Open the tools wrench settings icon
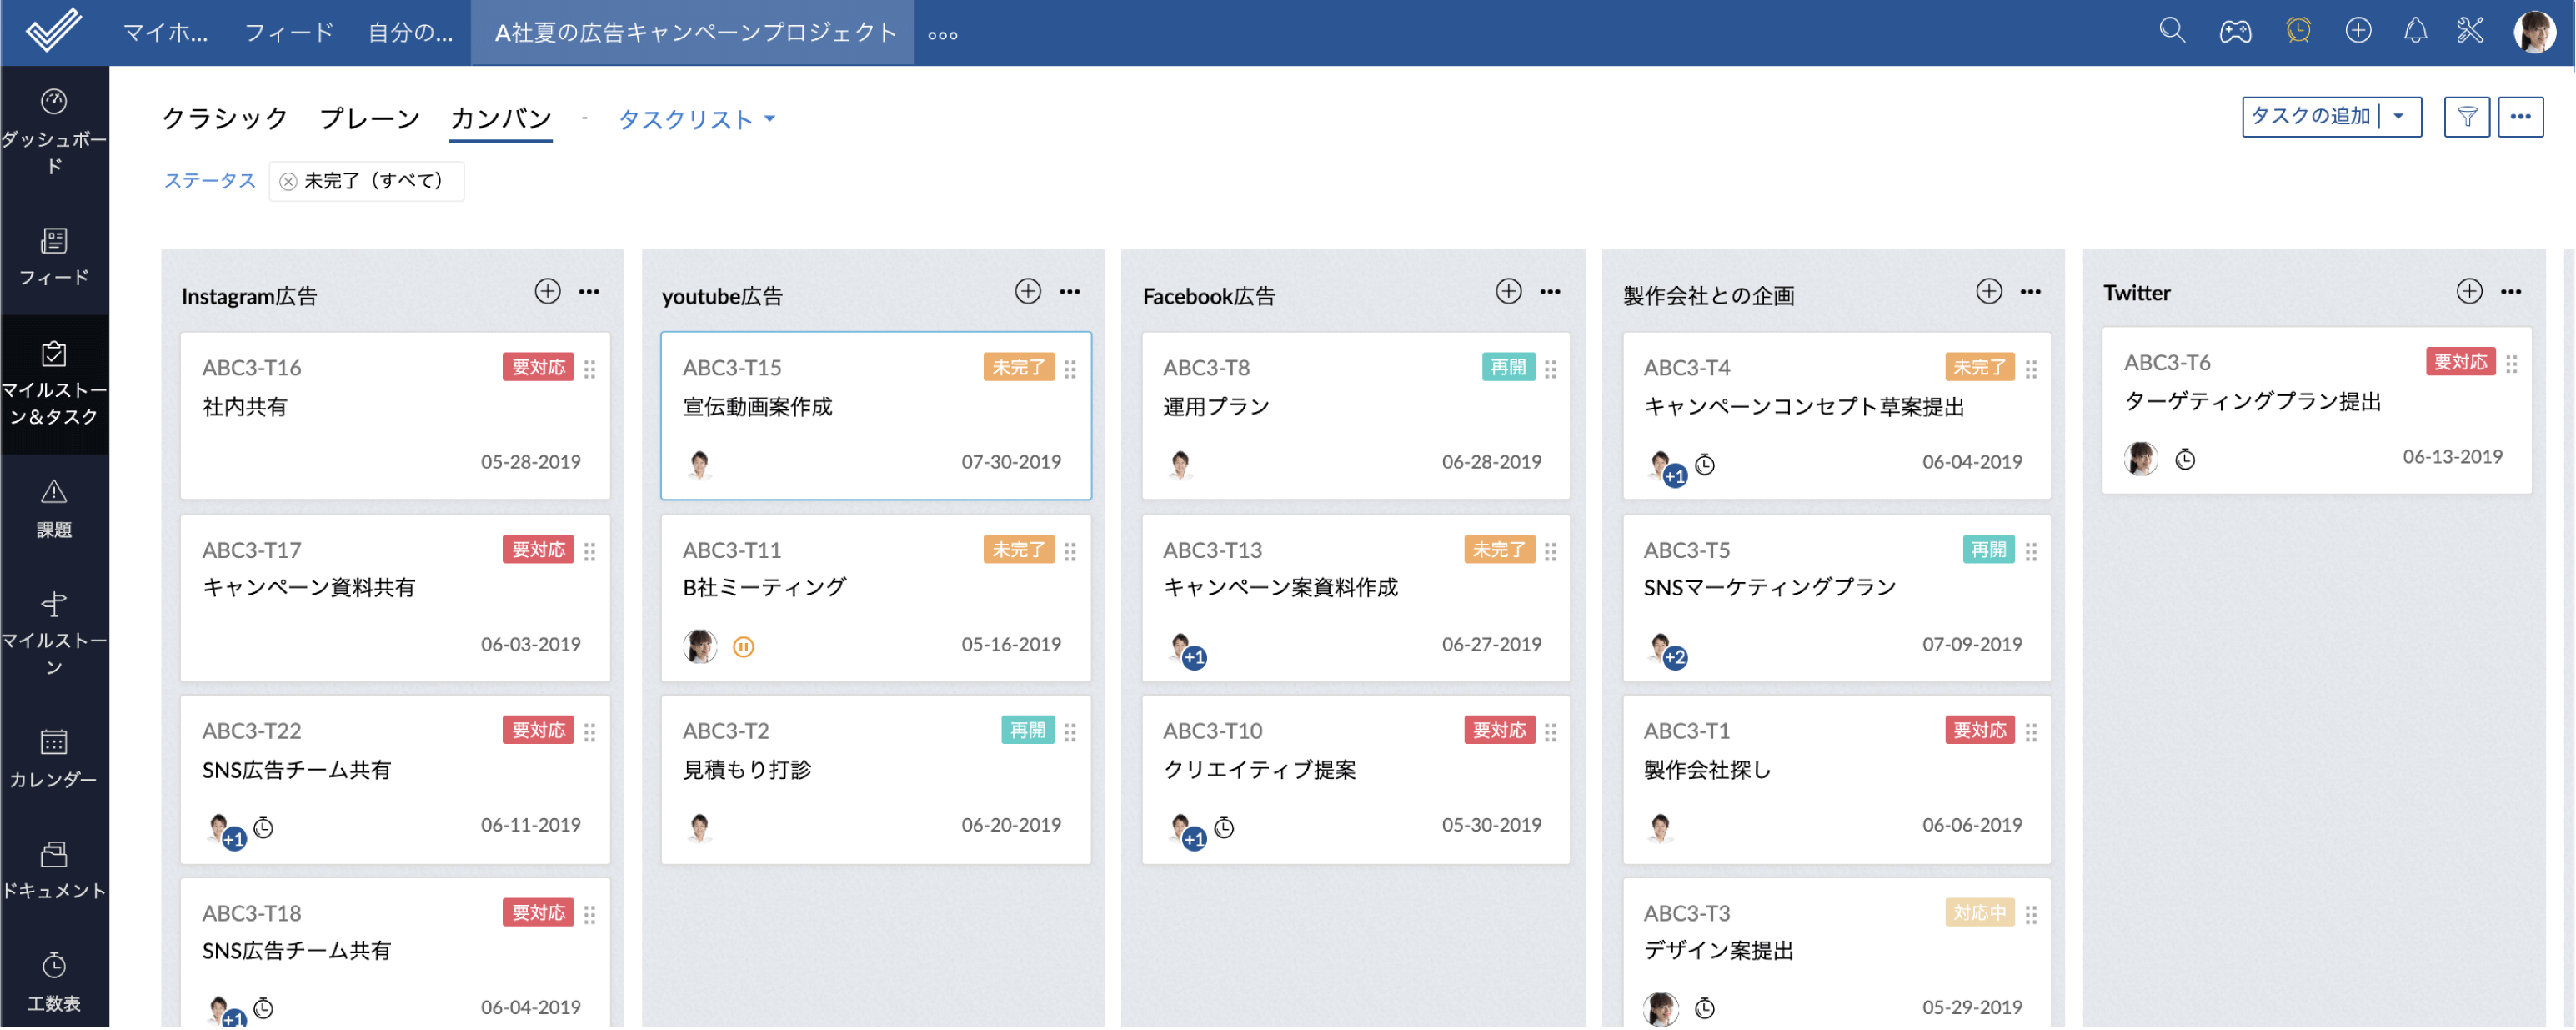The image size is (2576, 1030). point(2469,31)
